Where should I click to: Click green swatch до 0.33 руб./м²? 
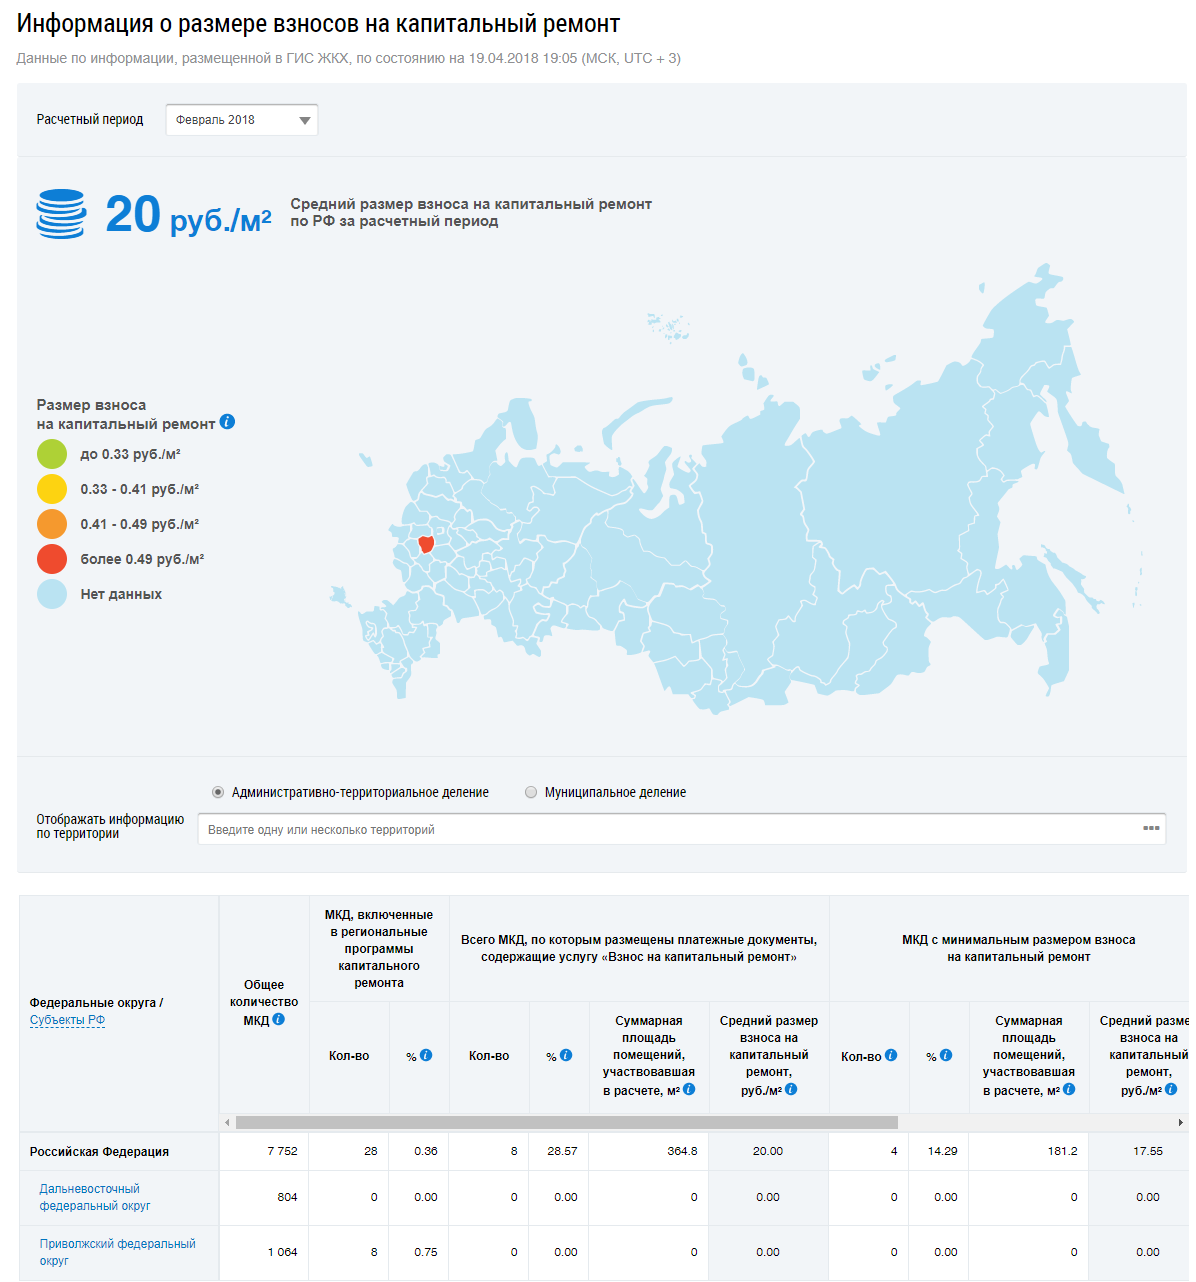52,454
